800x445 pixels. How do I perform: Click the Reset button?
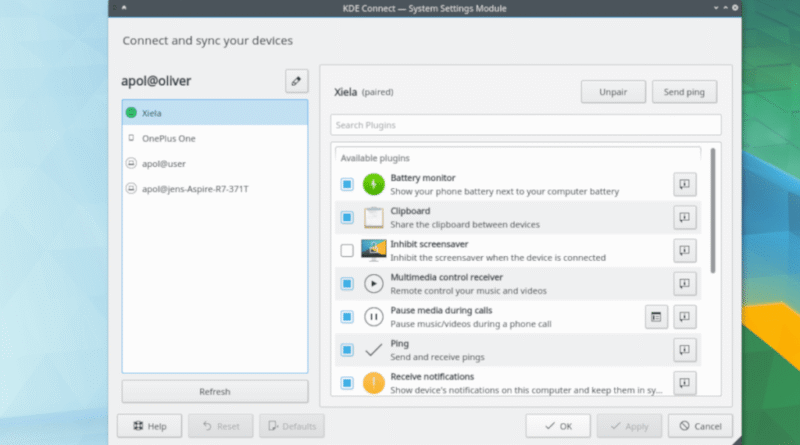click(x=220, y=426)
